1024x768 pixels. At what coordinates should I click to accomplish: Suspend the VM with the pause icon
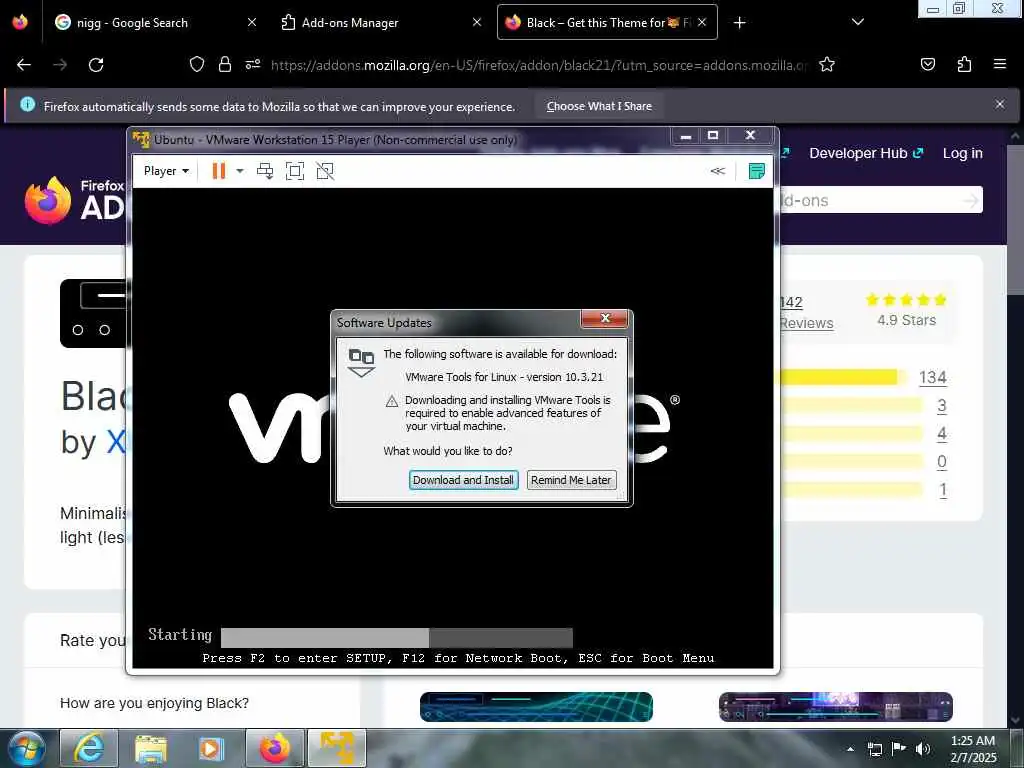coord(219,171)
